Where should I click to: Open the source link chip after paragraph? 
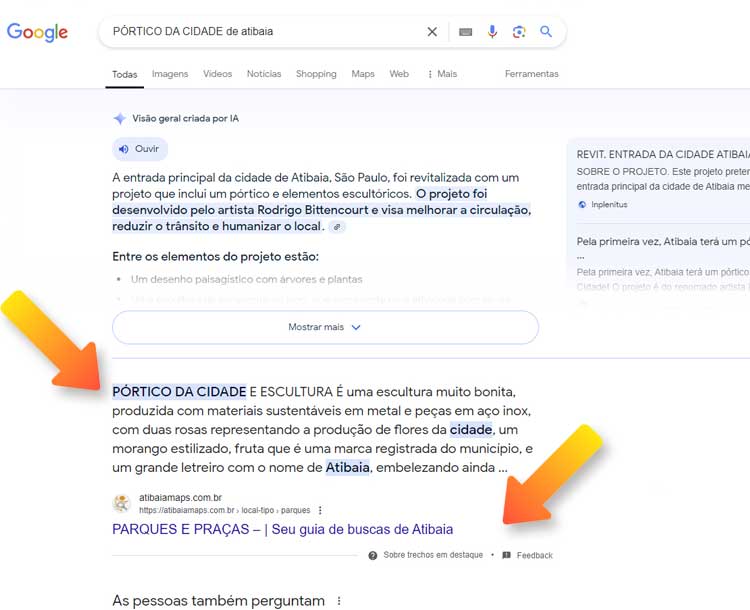coord(337,227)
